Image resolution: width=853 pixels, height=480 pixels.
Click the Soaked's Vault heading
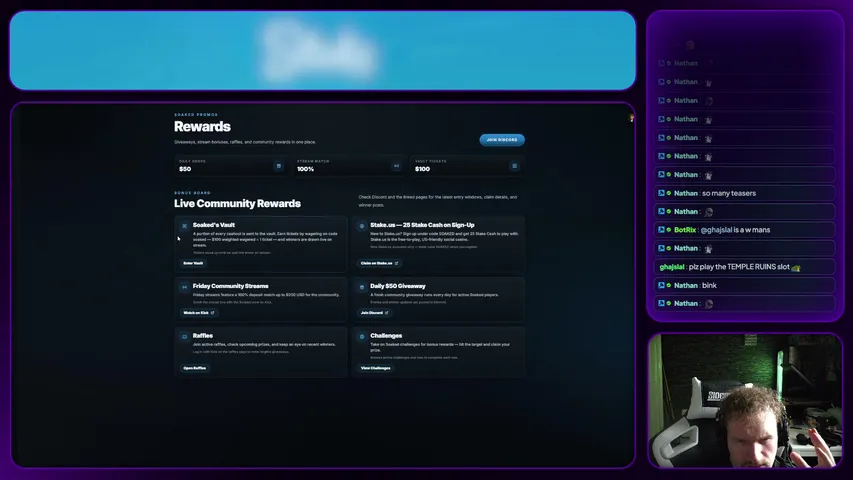pyautogui.click(x=214, y=225)
